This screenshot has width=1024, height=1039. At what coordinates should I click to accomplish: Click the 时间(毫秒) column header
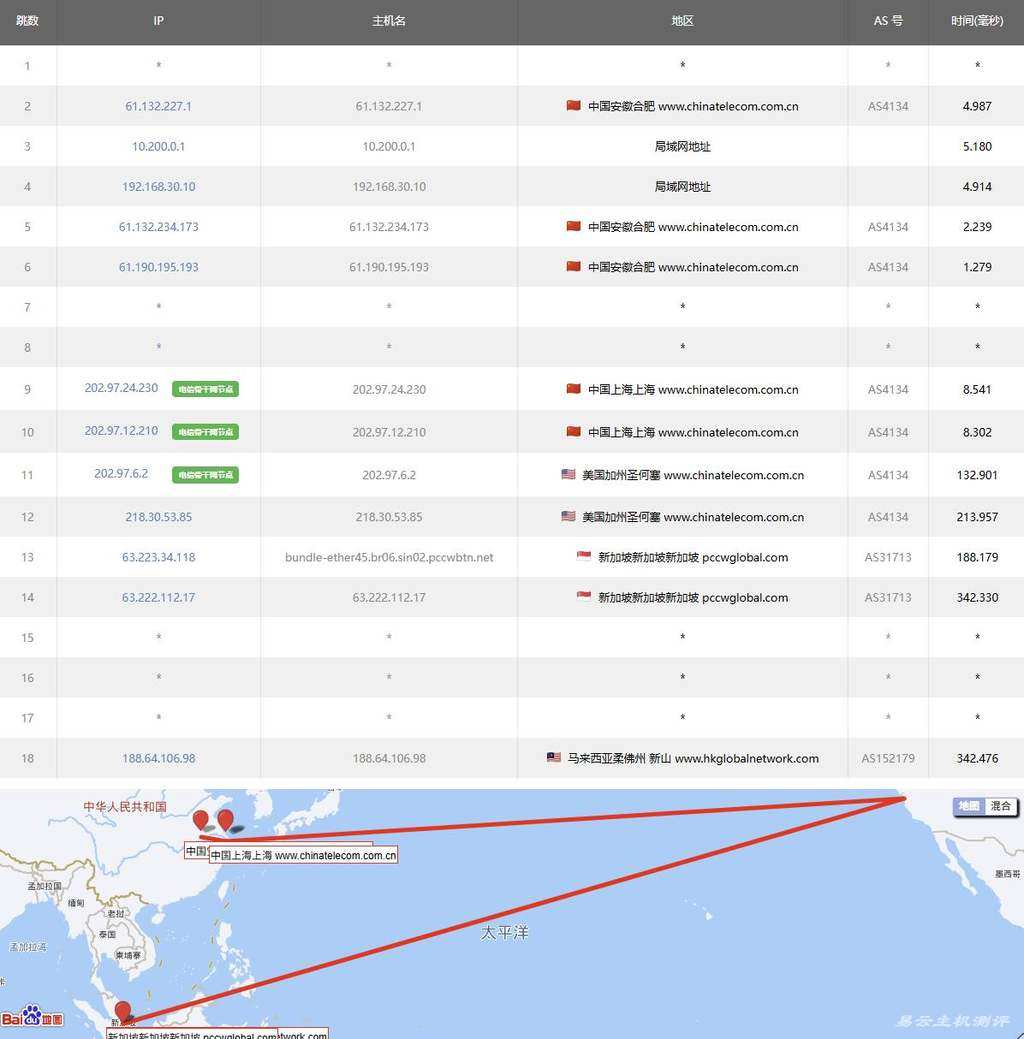977,21
